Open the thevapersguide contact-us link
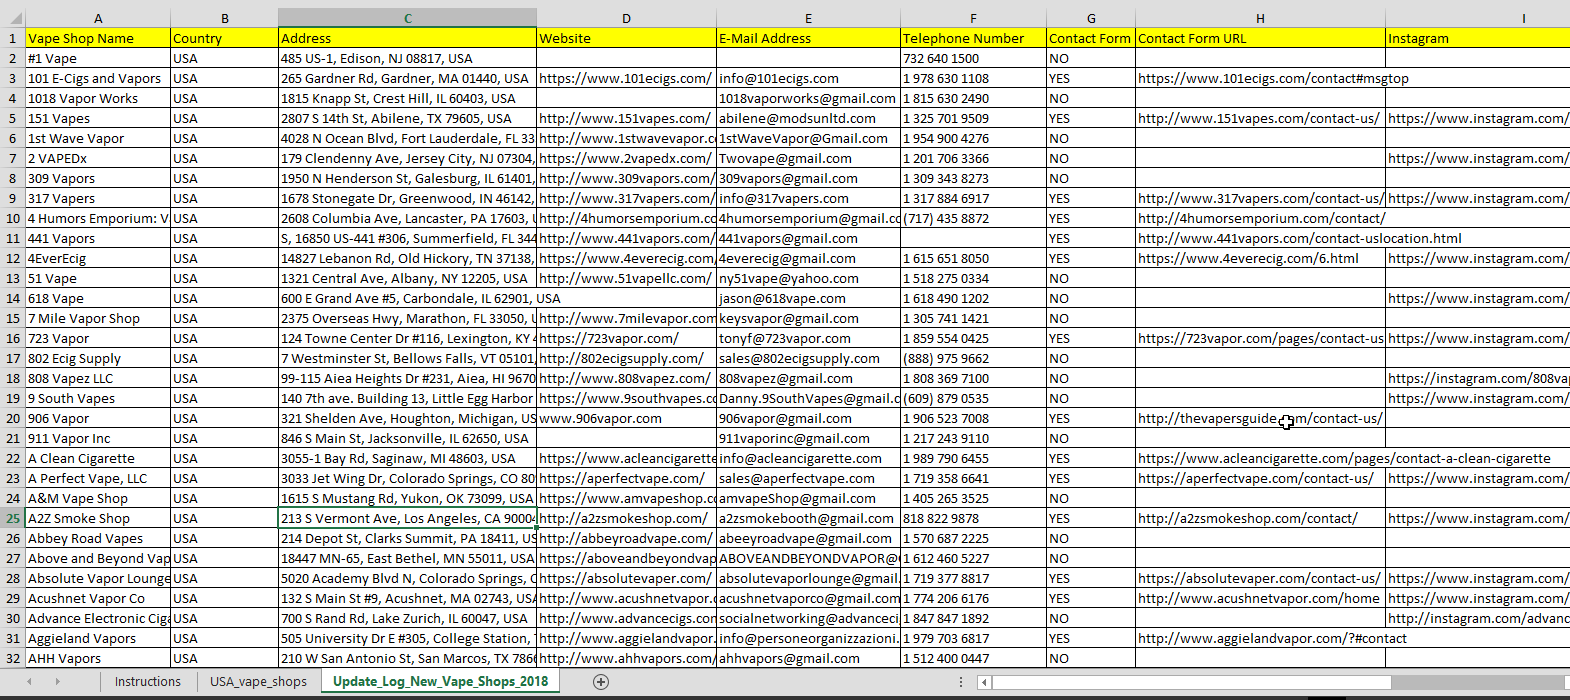Image resolution: width=1570 pixels, height=700 pixels. pyautogui.click(x=1259, y=418)
